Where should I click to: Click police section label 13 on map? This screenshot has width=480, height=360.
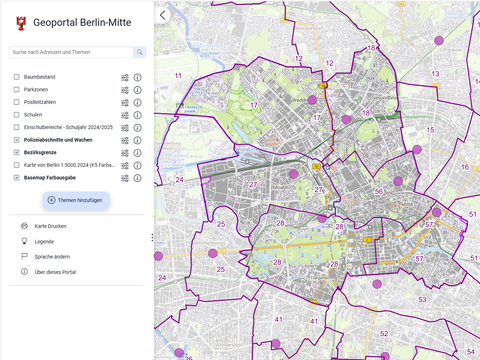tap(435, 74)
